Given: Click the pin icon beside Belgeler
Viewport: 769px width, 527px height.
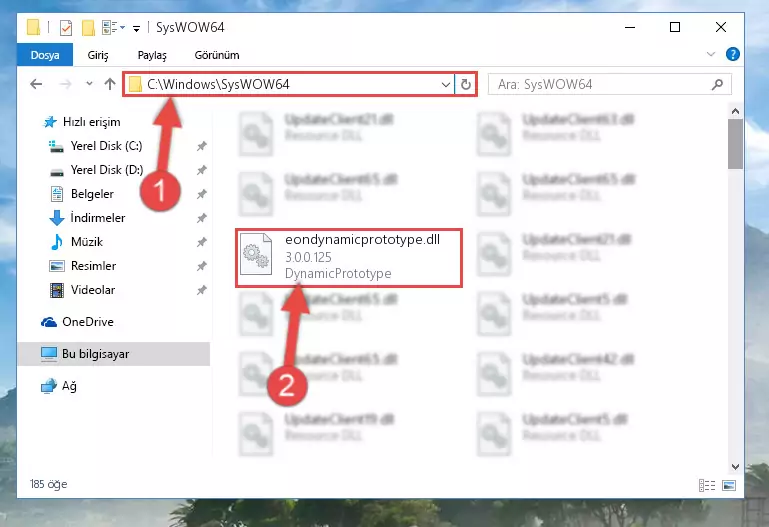Looking at the screenshot, I should (202, 194).
